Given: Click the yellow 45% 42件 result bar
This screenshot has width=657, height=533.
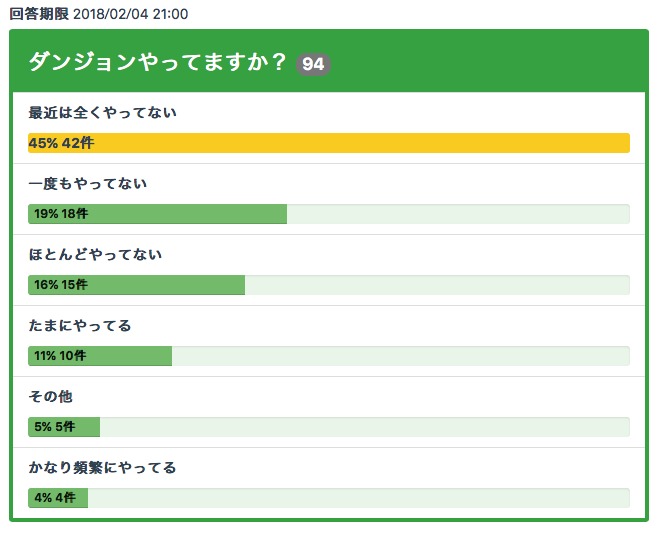Looking at the screenshot, I should point(329,143).
